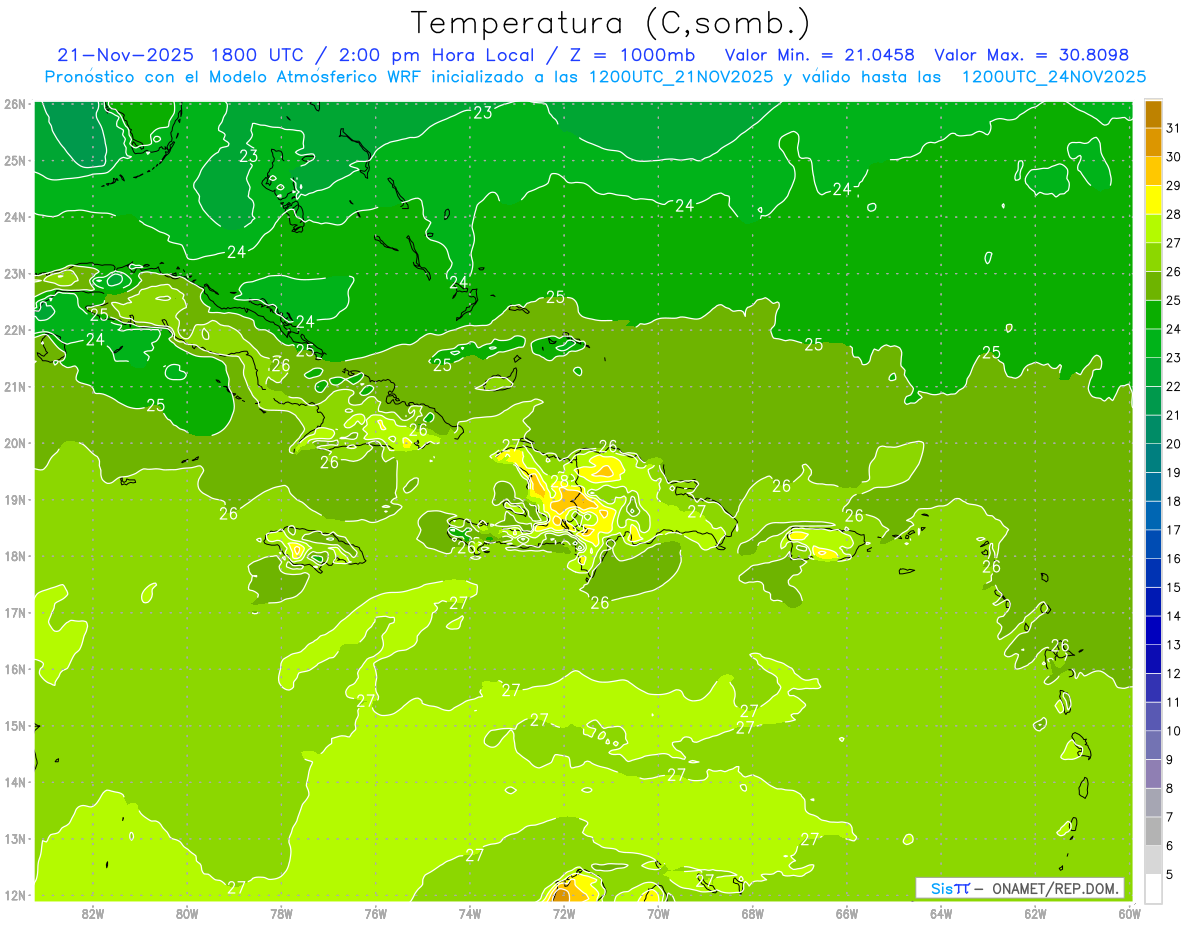Click the longitude axis label 60W
The height and width of the screenshot is (927, 1200).
1129,913
